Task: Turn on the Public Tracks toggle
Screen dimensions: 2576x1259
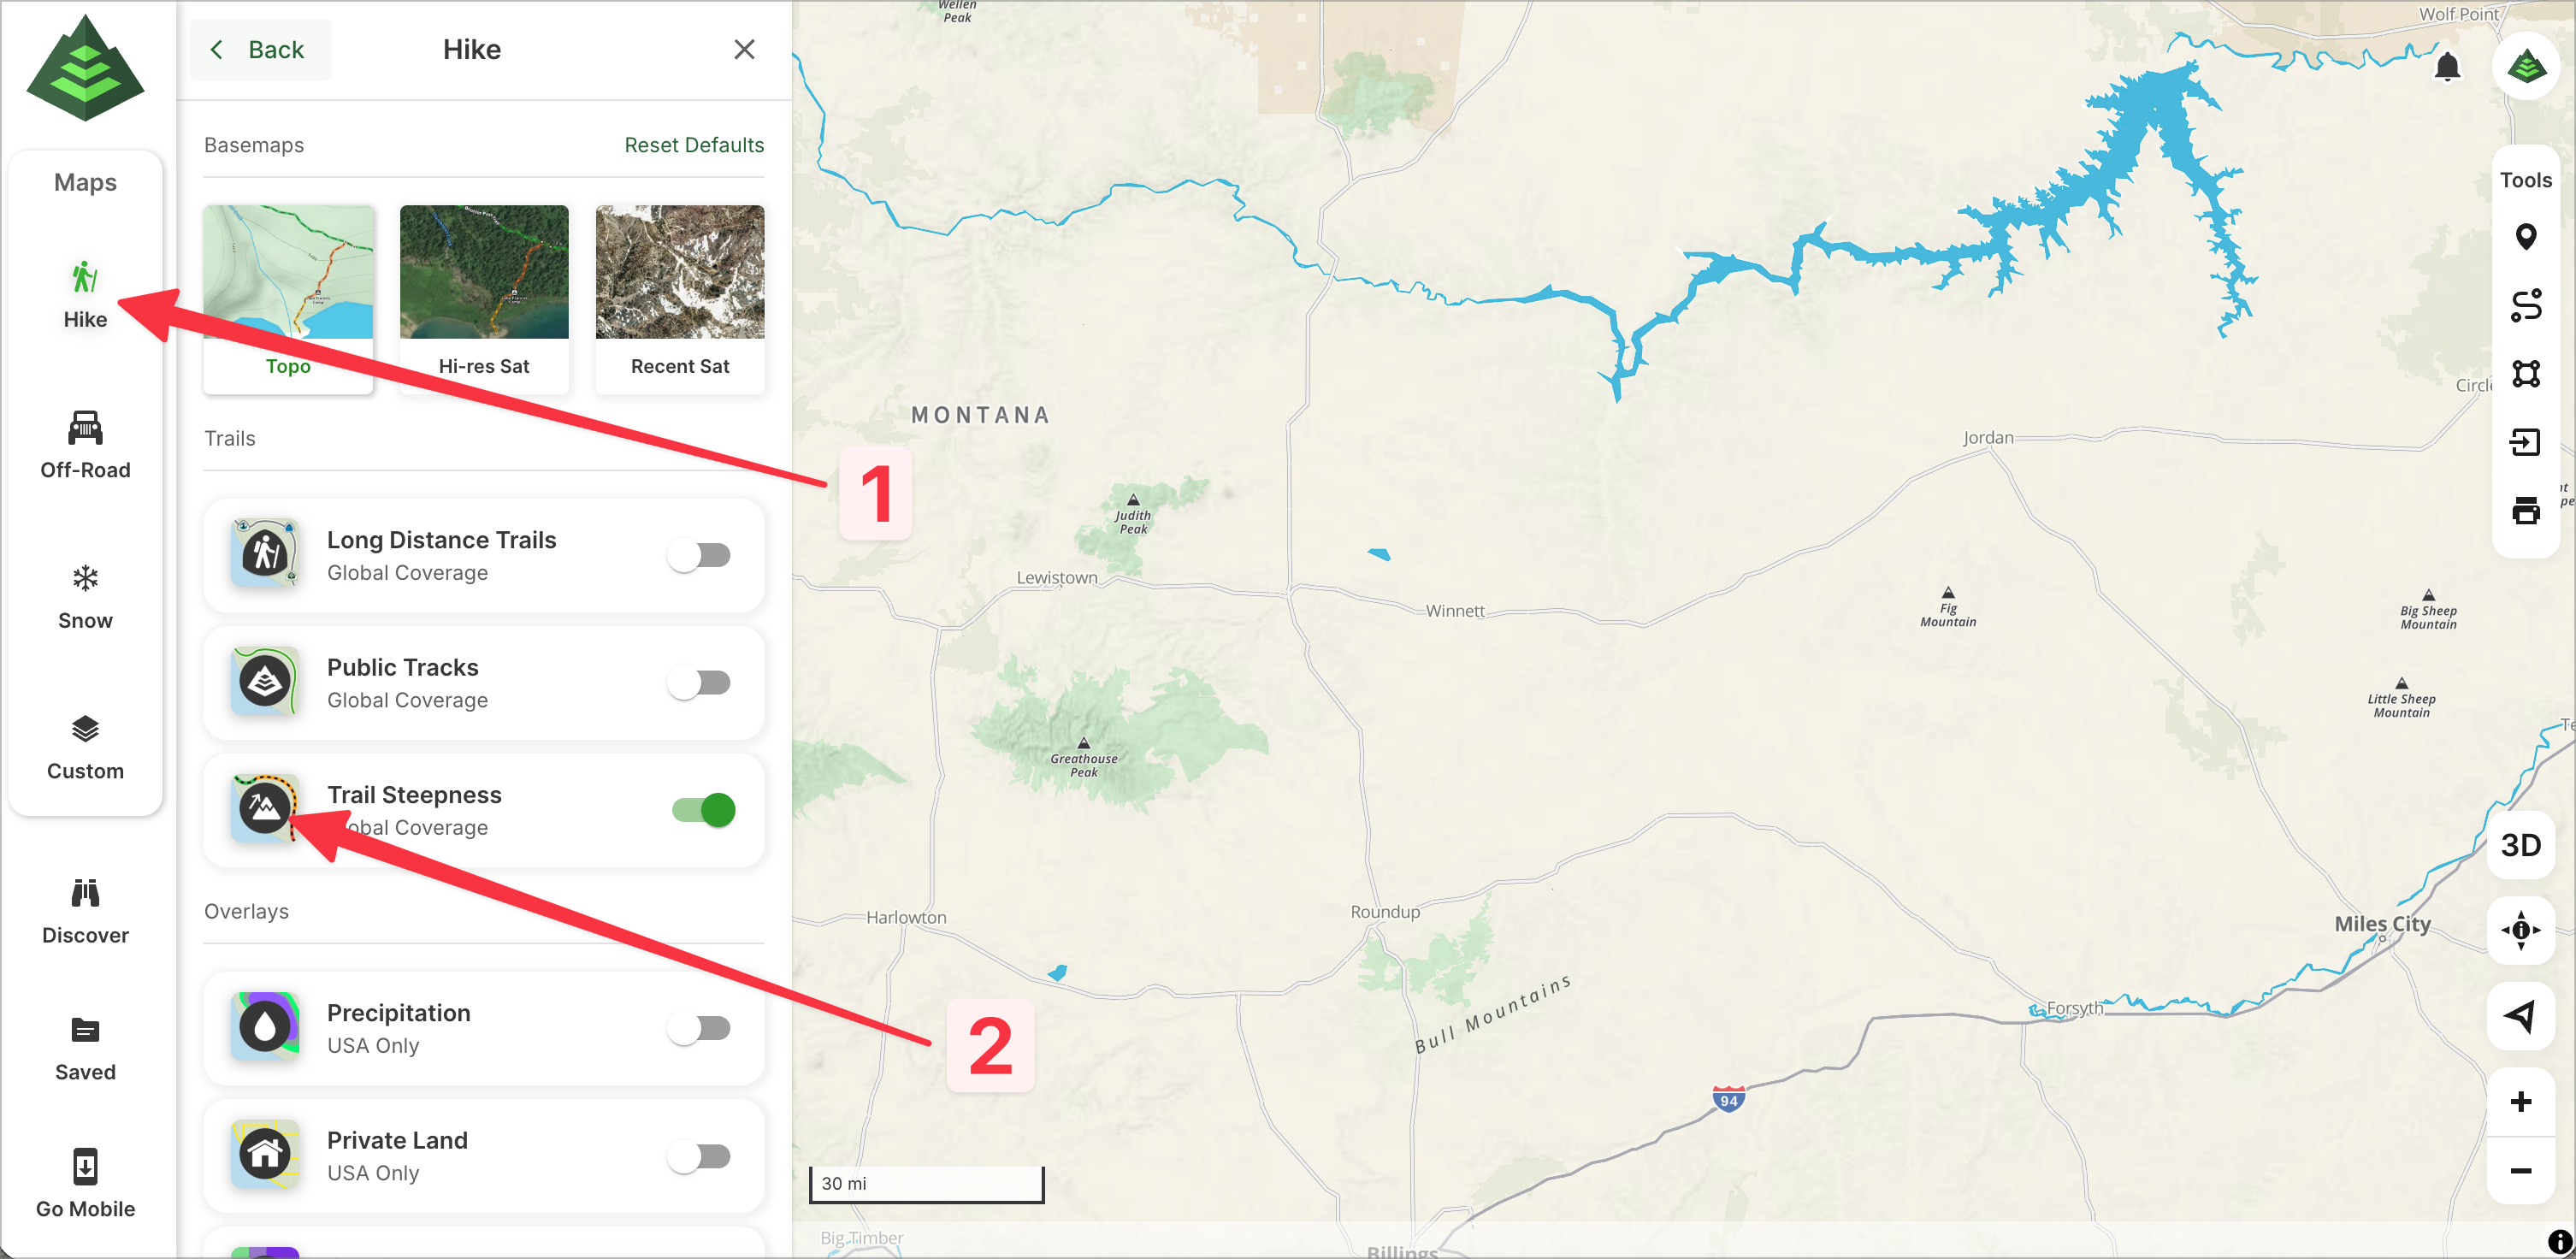Action: click(700, 683)
